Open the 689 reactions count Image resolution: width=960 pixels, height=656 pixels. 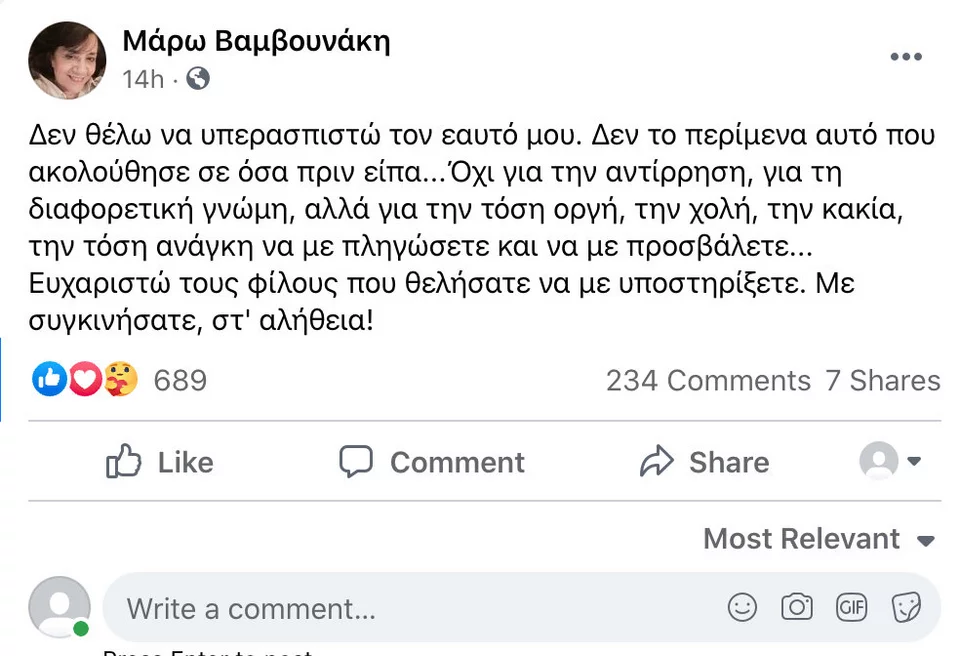tap(180, 381)
